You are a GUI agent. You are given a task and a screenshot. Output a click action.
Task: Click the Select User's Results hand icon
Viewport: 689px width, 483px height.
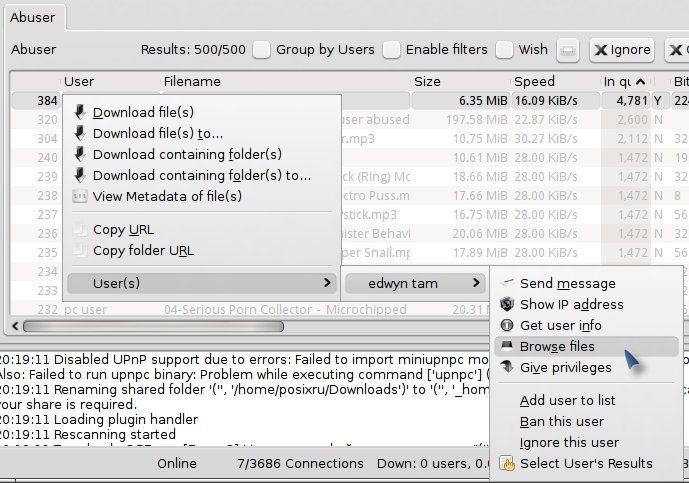point(507,463)
